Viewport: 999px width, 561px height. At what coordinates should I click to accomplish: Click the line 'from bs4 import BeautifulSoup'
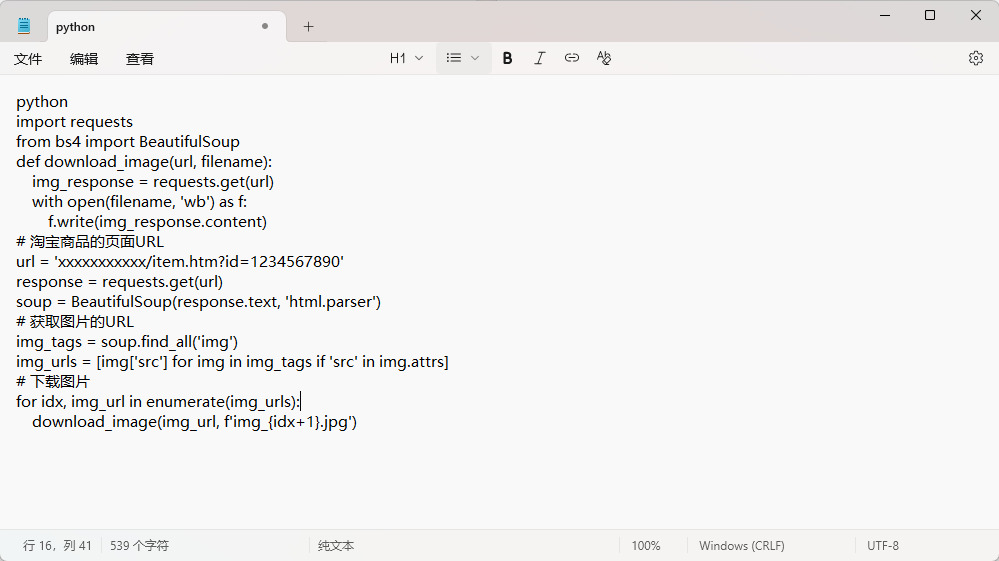(x=128, y=141)
